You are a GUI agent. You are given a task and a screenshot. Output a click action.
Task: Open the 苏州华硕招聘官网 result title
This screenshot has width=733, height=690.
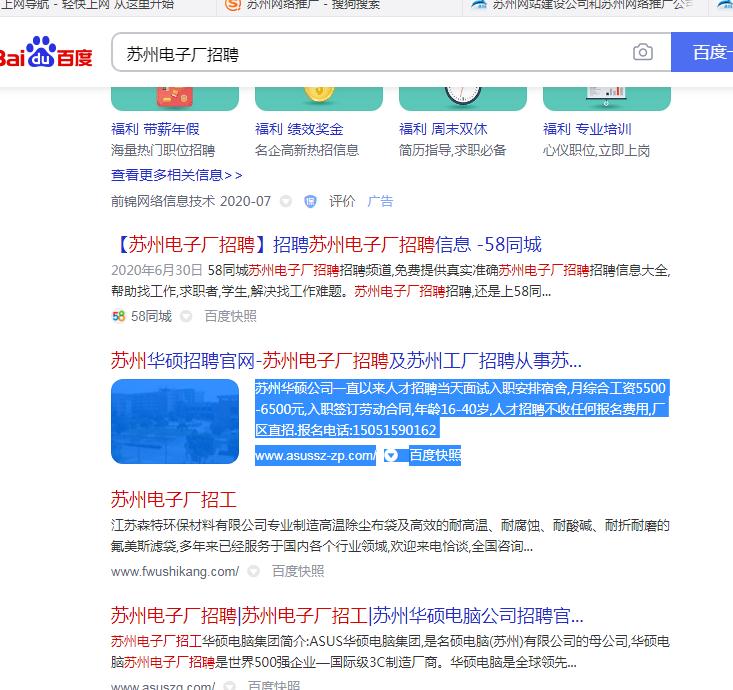pyautogui.click(x=346, y=360)
